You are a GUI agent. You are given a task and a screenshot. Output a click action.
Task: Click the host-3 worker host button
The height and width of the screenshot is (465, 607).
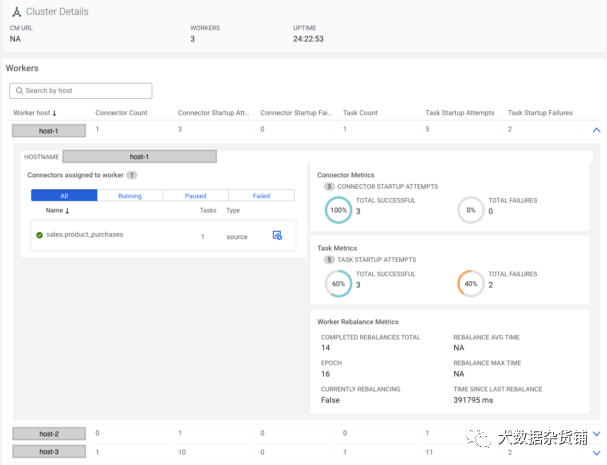[49, 452]
